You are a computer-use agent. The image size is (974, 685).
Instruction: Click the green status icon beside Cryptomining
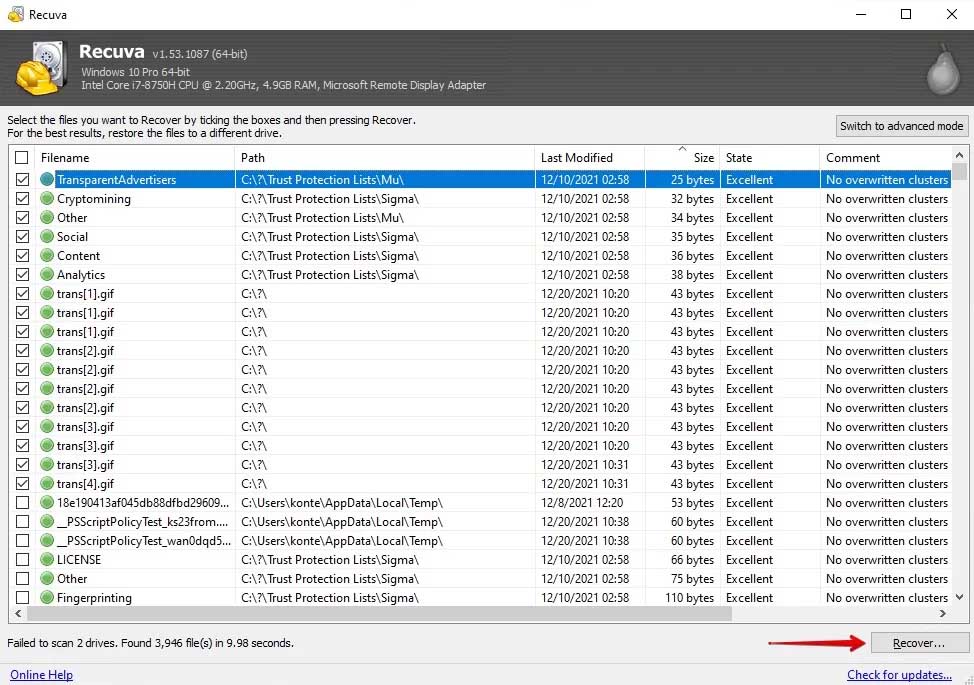pos(47,199)
